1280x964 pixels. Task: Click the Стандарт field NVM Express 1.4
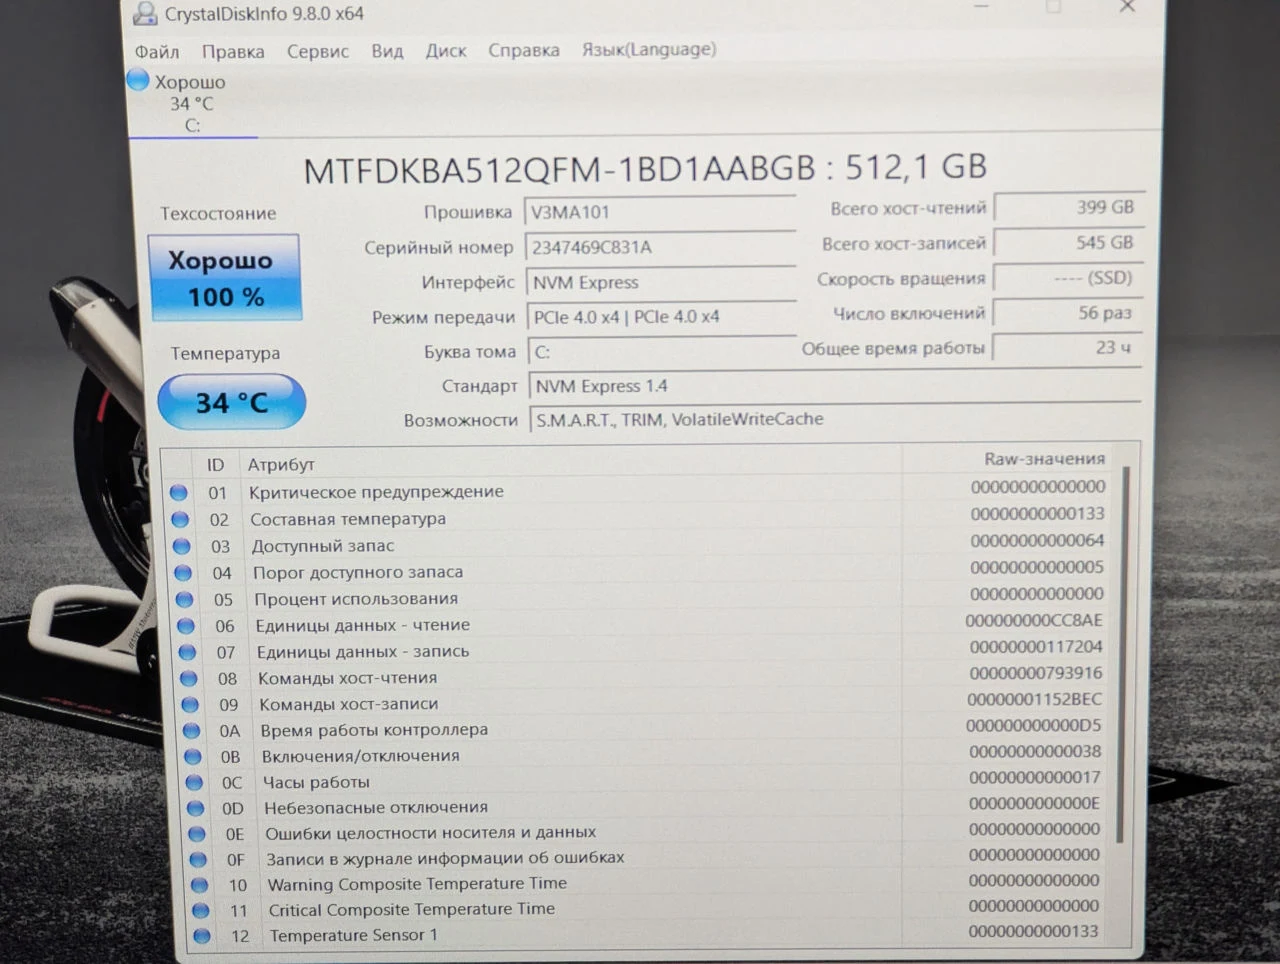coord(835,386)
